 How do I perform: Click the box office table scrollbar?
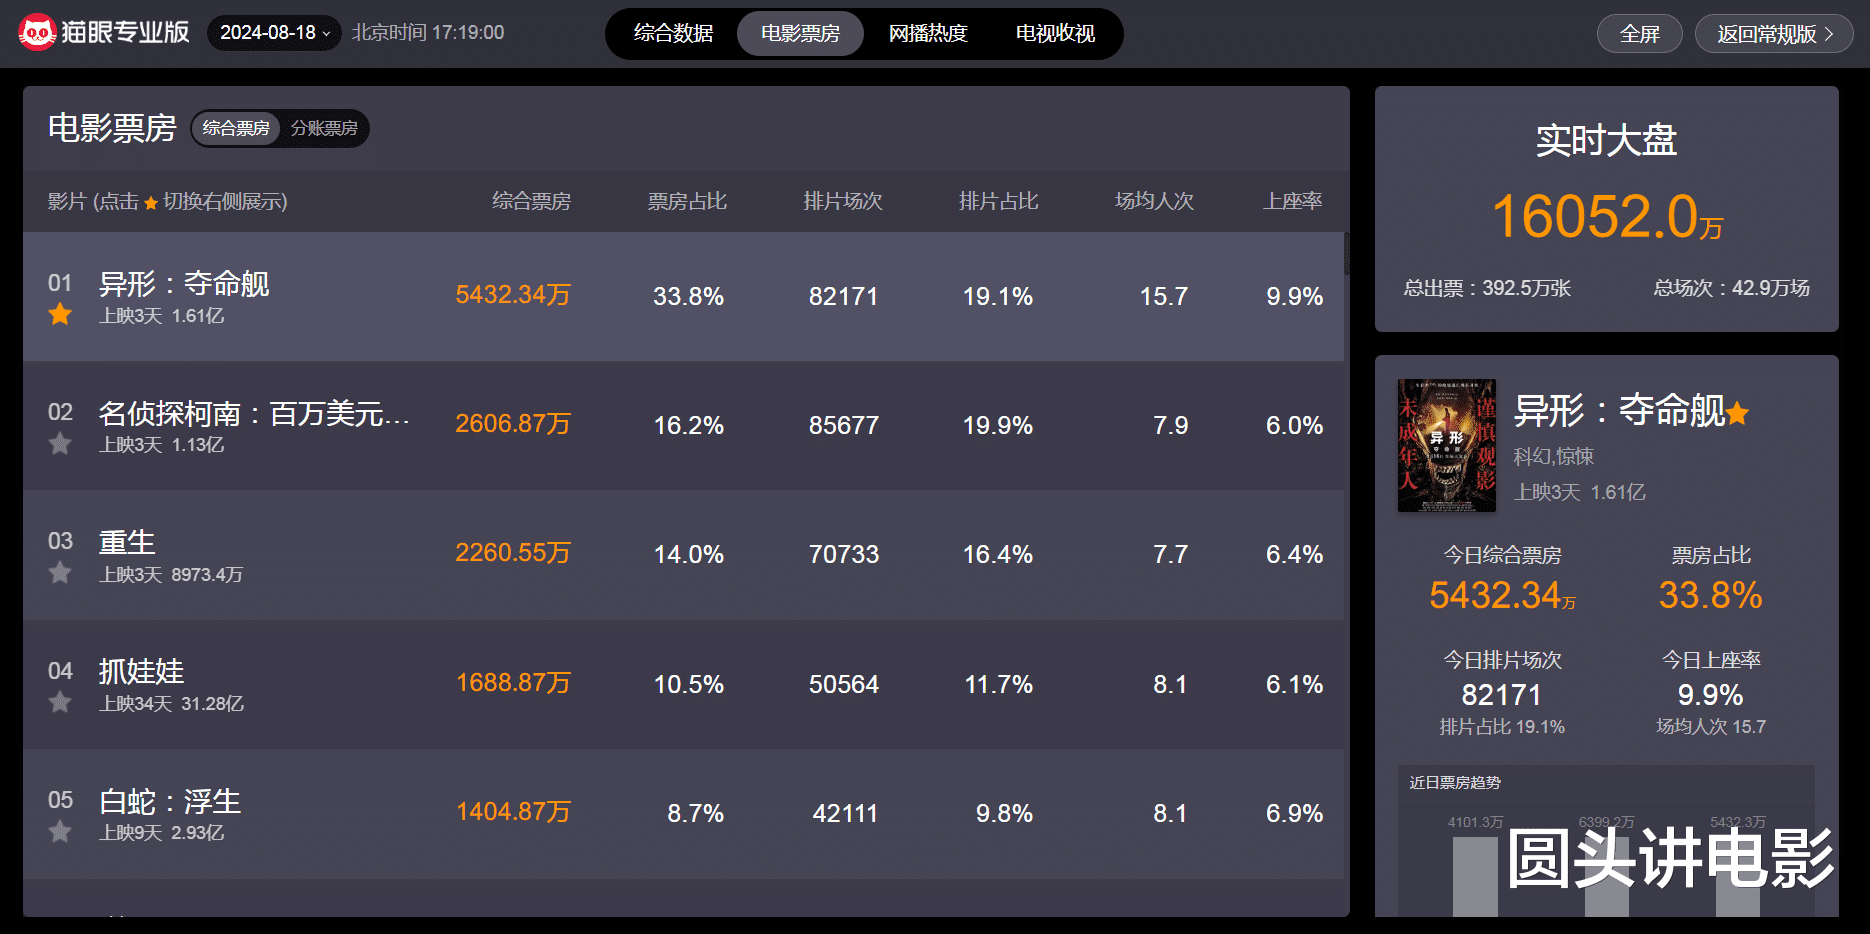(1346, 255)
